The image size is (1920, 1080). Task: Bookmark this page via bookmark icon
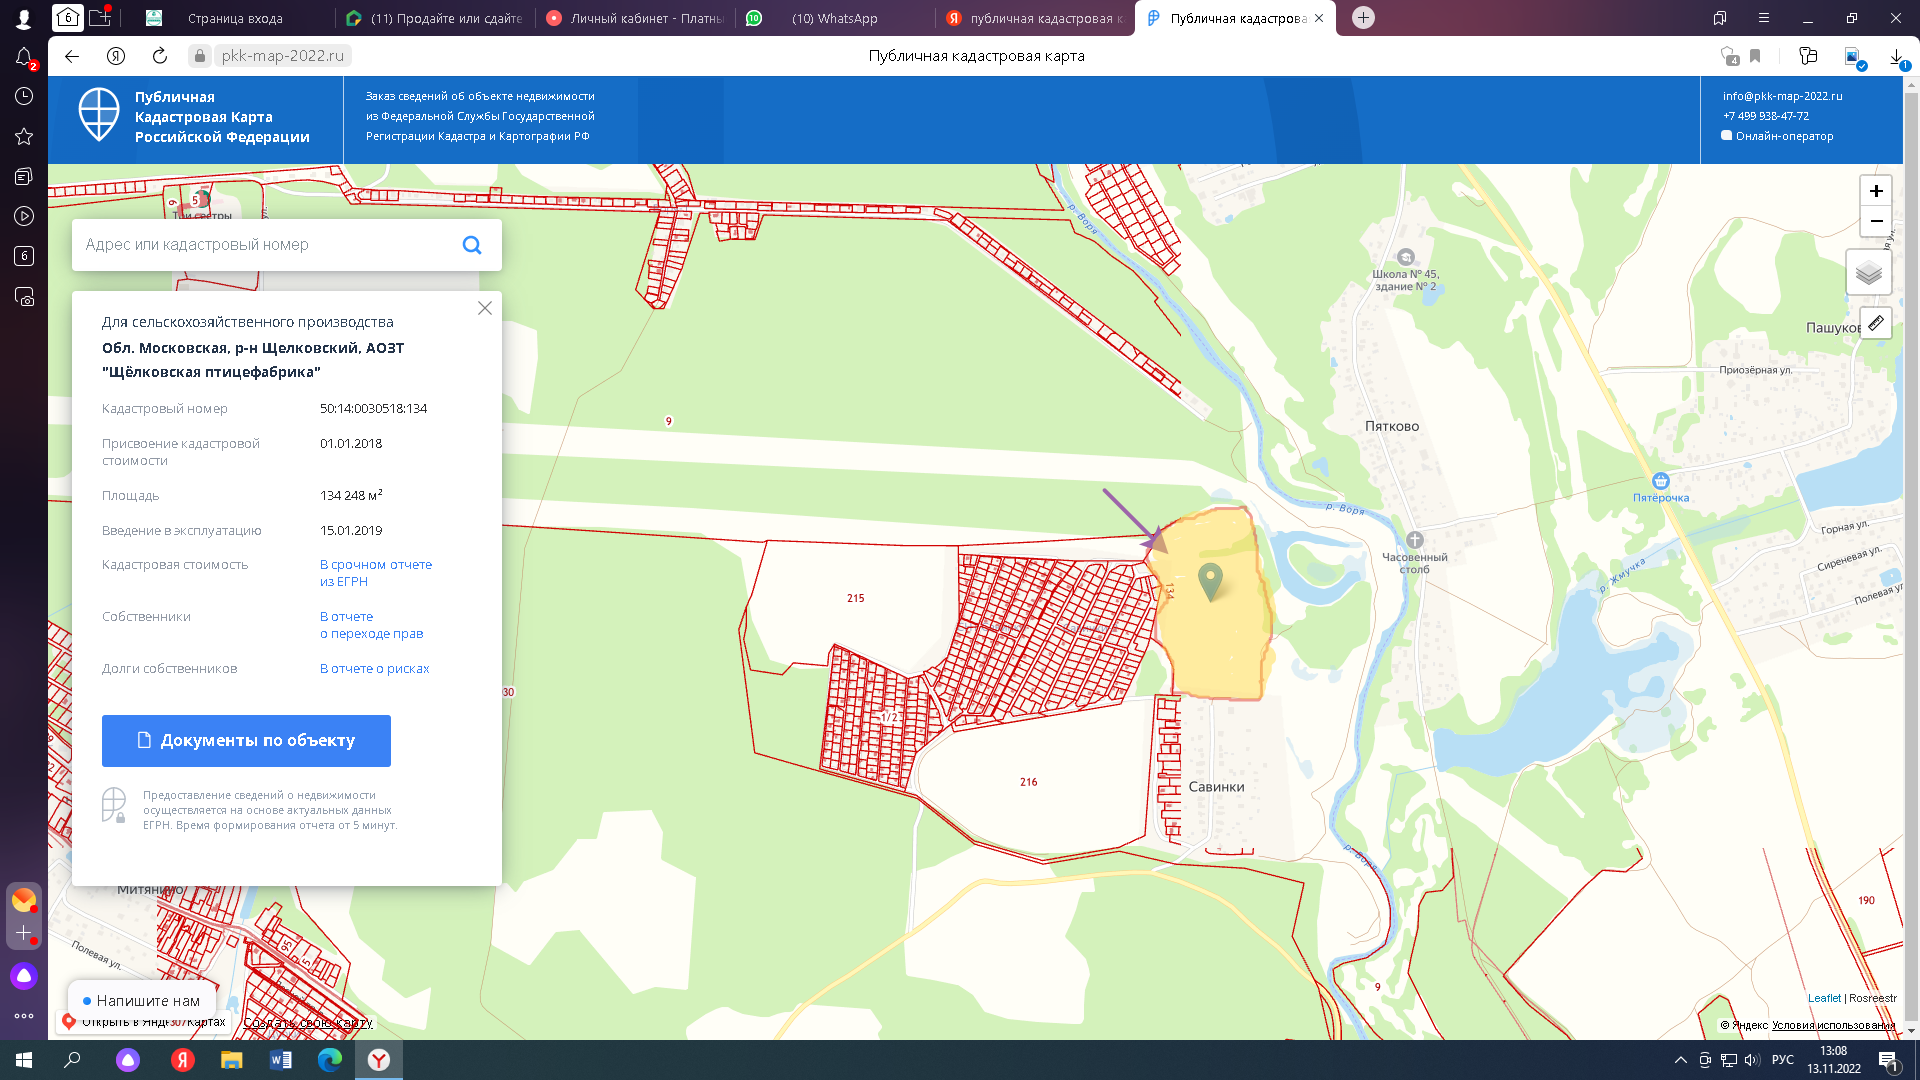pyautogui.click(x=1755, y=56)
